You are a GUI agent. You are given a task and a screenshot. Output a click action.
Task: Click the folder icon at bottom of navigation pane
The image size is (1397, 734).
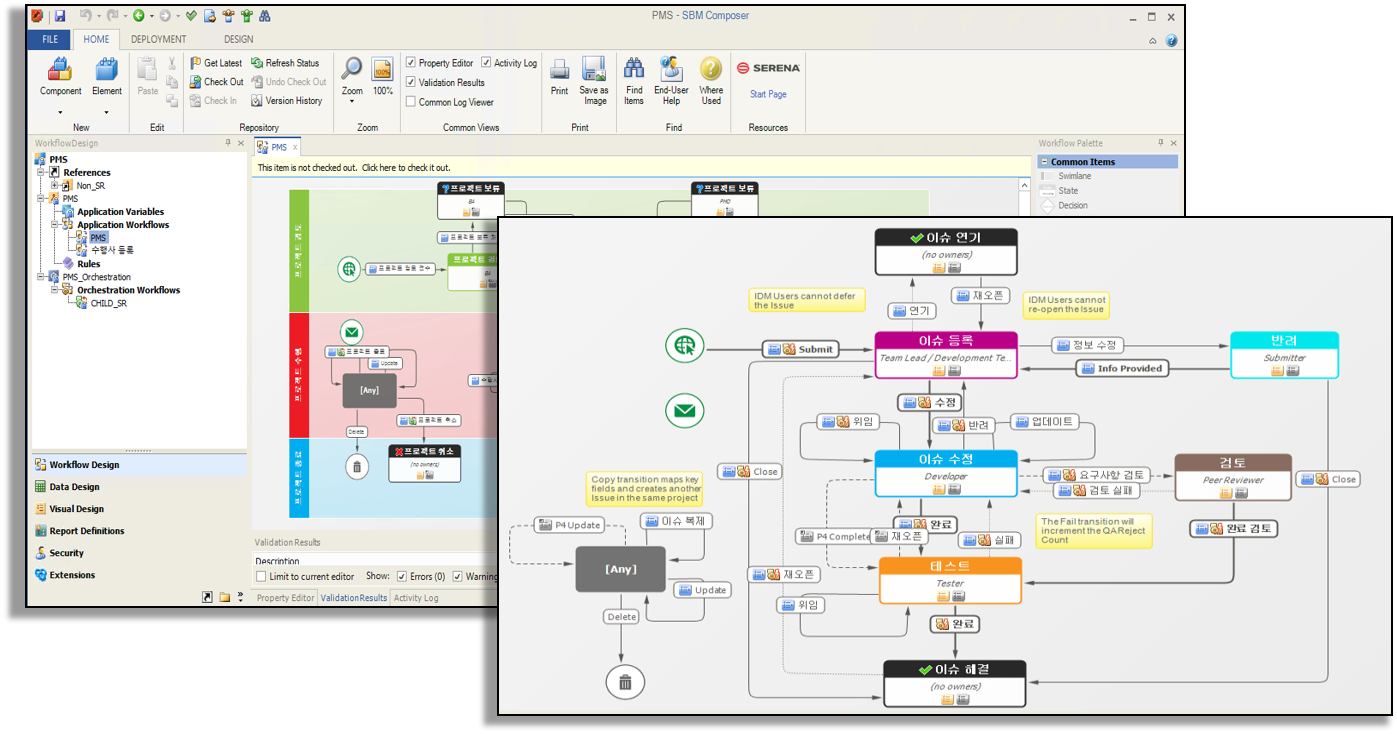224,597
